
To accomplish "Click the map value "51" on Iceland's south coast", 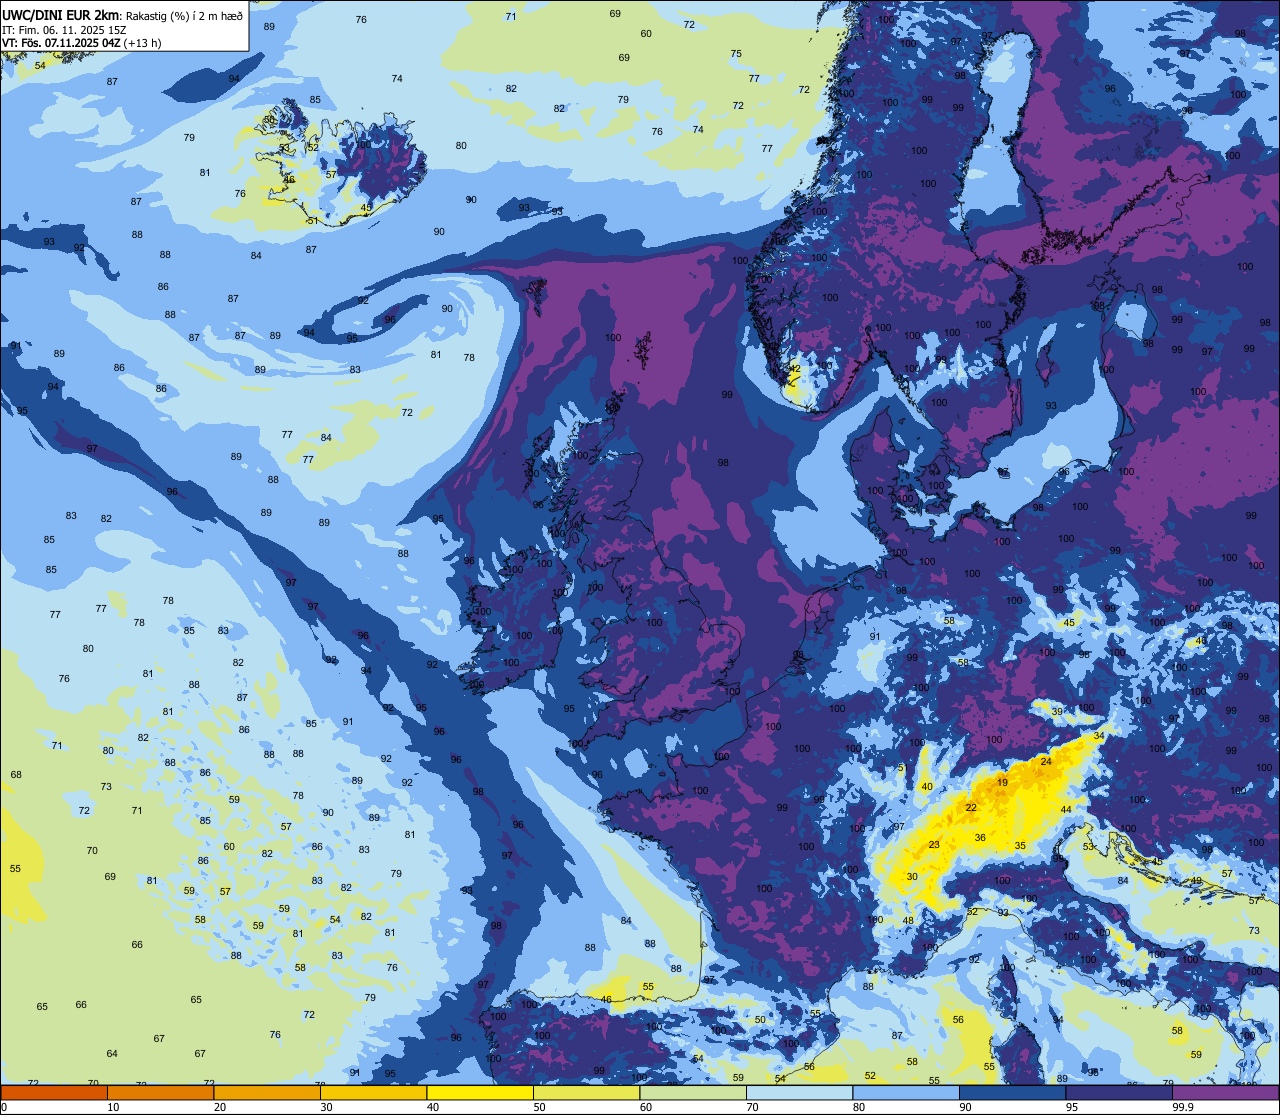I will pos(312,221).
